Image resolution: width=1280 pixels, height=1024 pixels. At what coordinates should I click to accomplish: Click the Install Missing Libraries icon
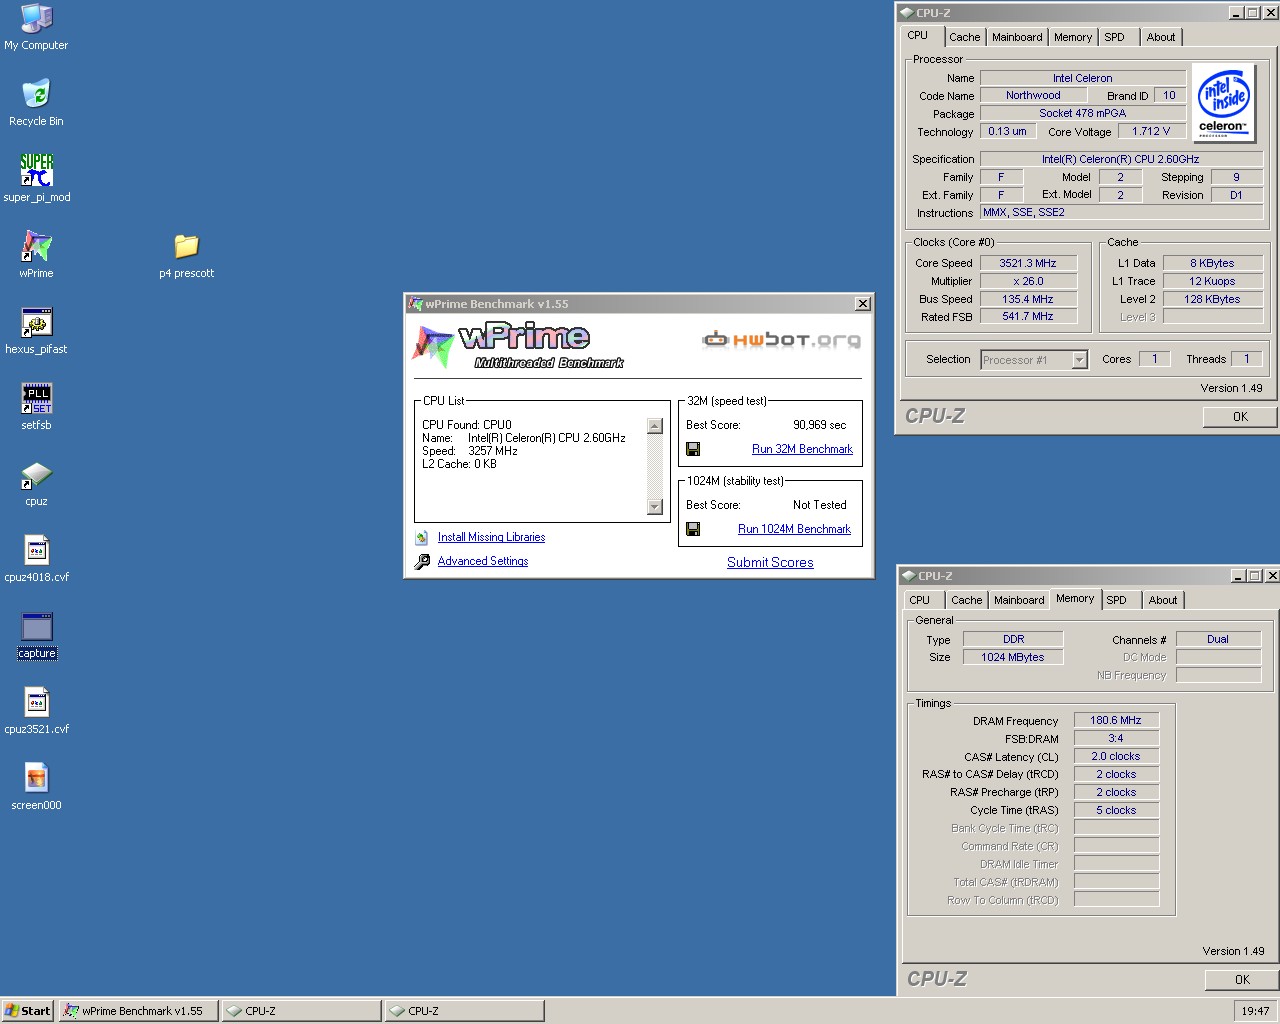tap(422, 537)
